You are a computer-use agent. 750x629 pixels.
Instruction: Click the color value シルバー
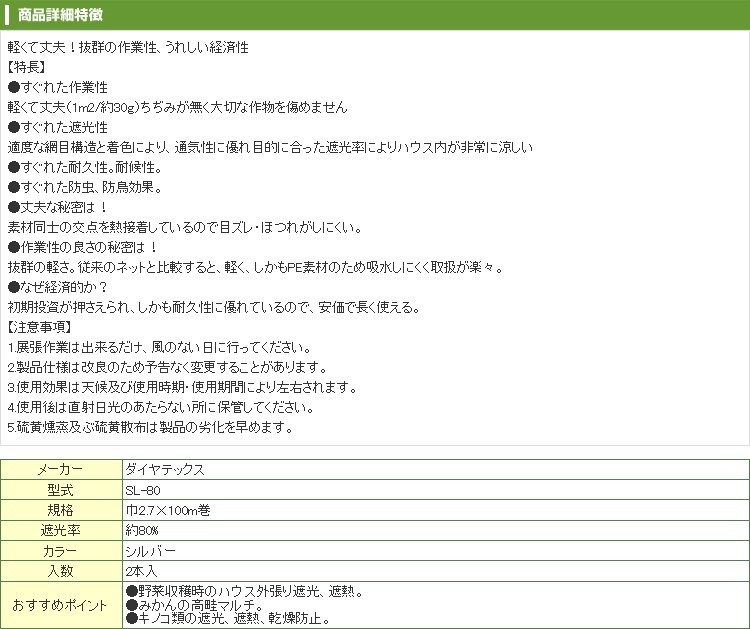click(x=151, y=551)
